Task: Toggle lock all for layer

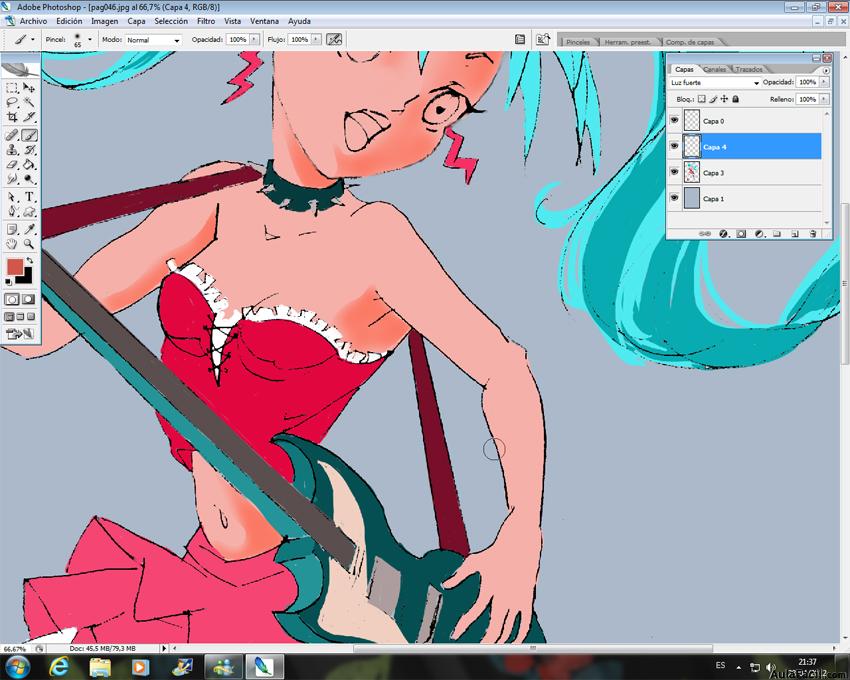Action: coord(736,99)
